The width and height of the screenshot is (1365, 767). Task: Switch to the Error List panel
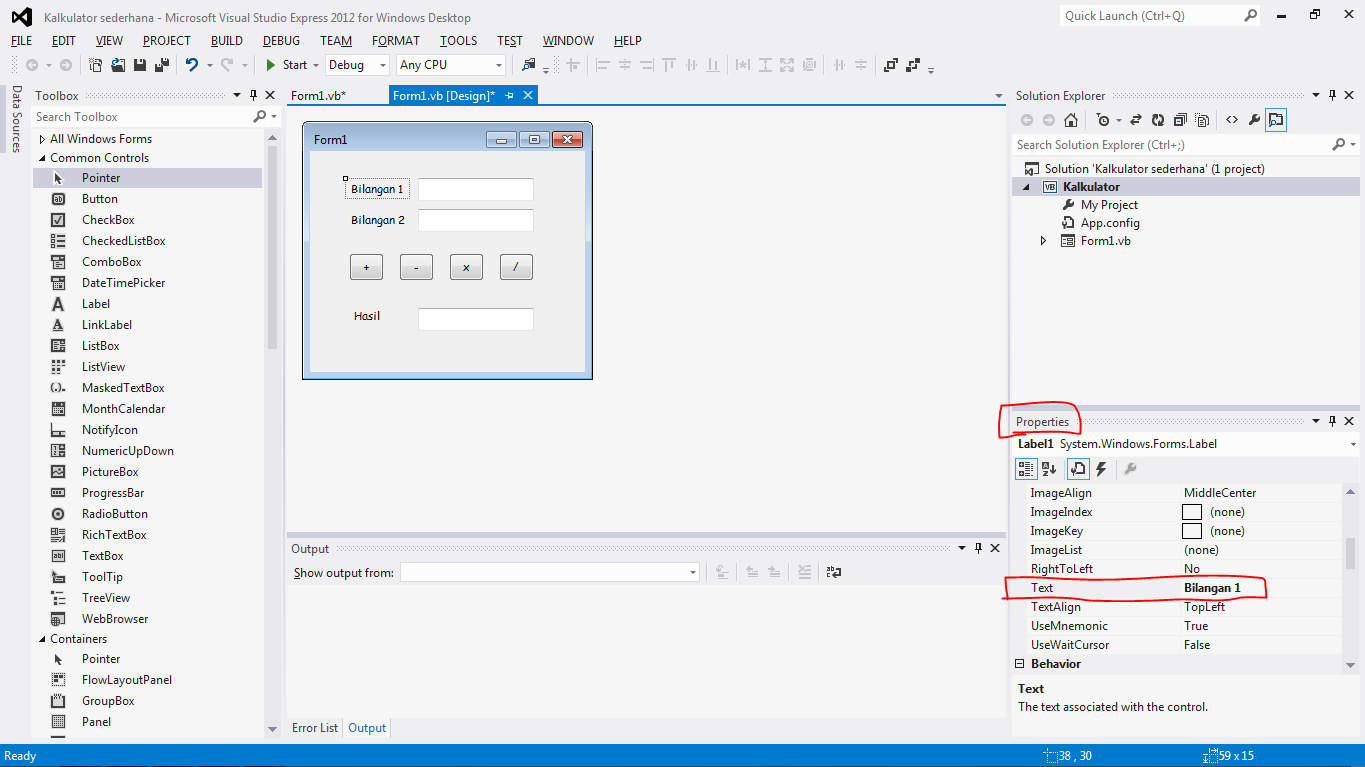click(314, 727)
